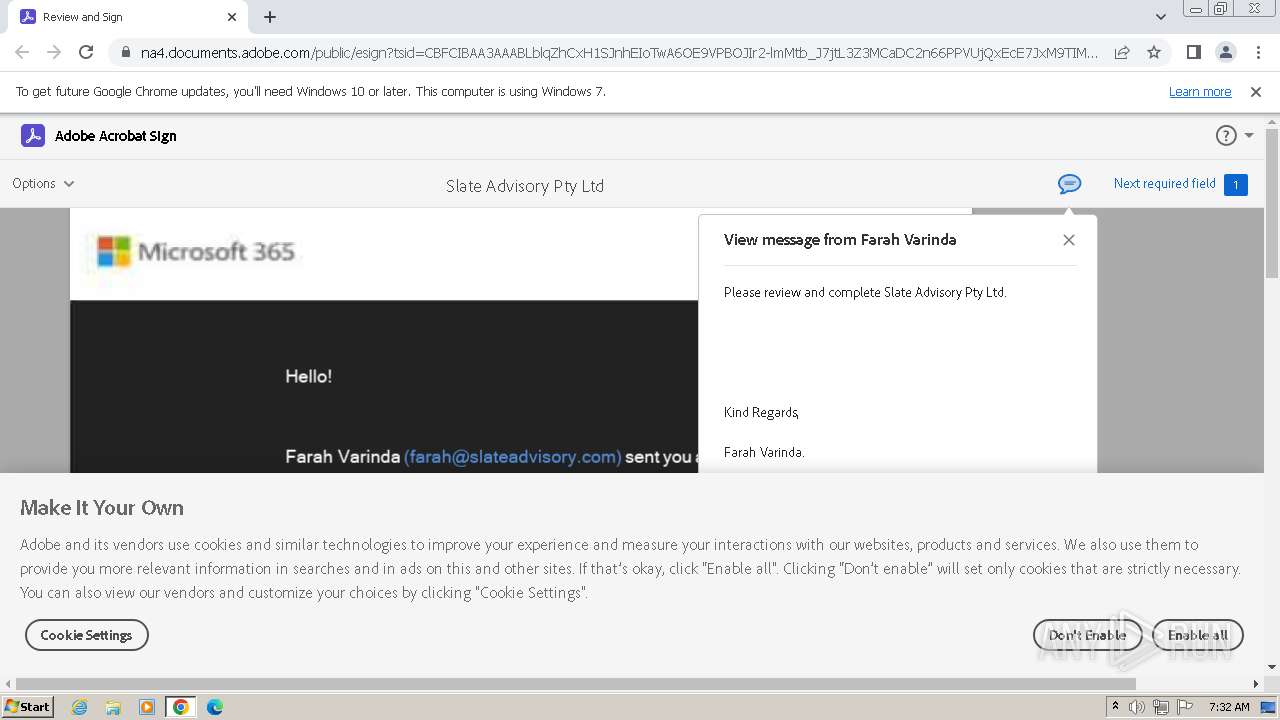Bookmark this page with star icon
This screenshot has height=720, width=1280.
pyautogui.click(x=1154, y=52)
